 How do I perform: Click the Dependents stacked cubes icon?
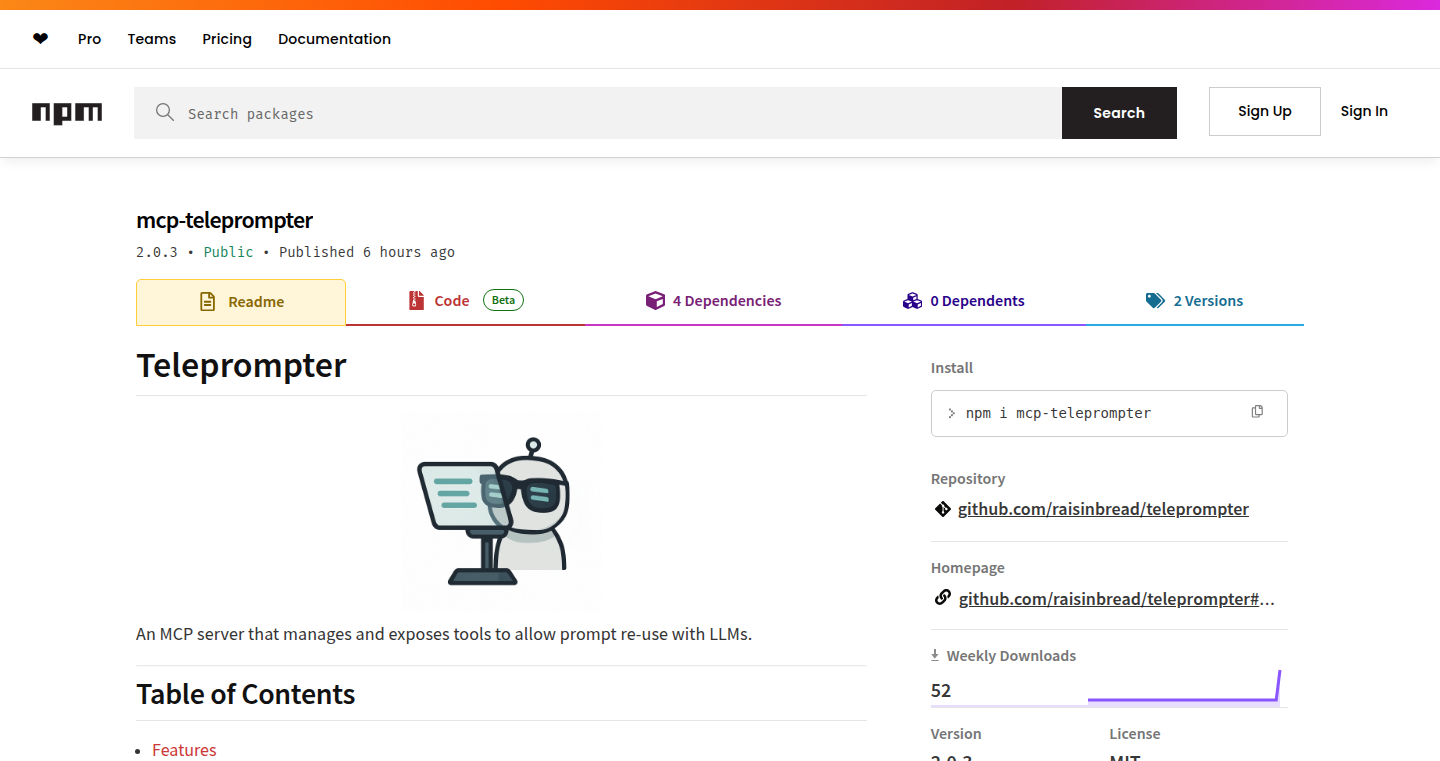coord(912,301)
